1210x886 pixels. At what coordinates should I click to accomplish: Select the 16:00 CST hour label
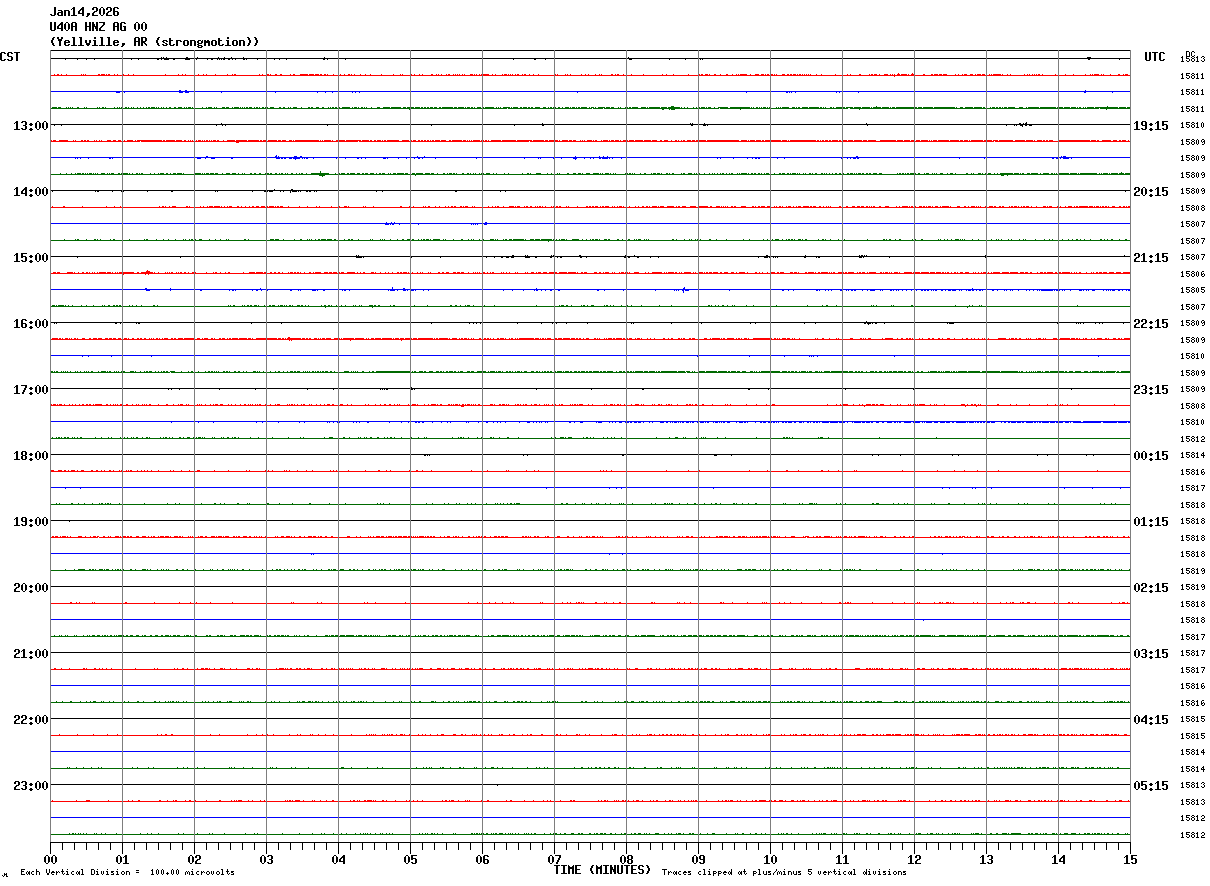coord(31,324)
